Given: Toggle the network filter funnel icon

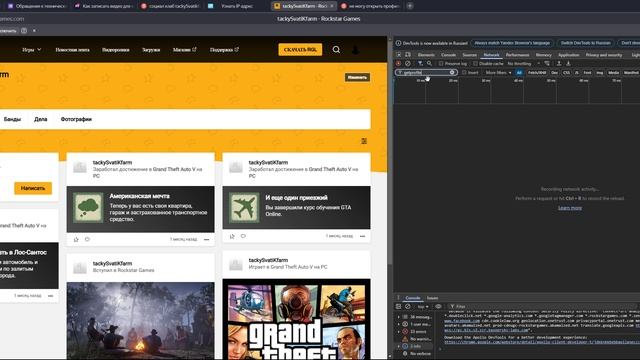Looking at the screenshot, I should (420, 64).
